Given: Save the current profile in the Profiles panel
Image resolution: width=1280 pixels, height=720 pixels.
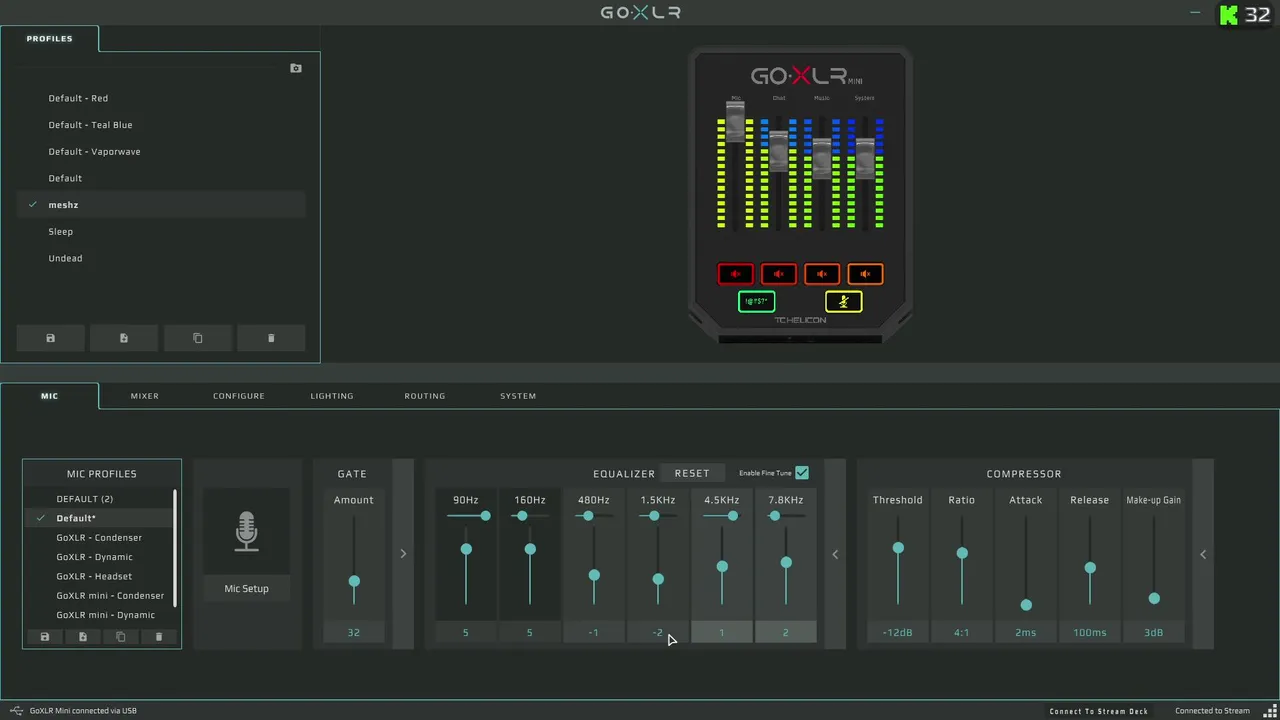Looking at the screenshot, I should tap(50, 338).
